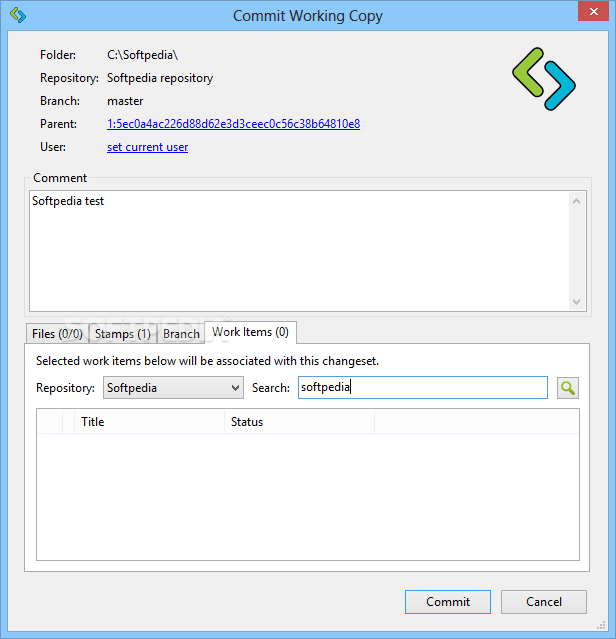The image size is (616, 639).
Task: Click the green magnifier search button
Action: click(568, 388)
